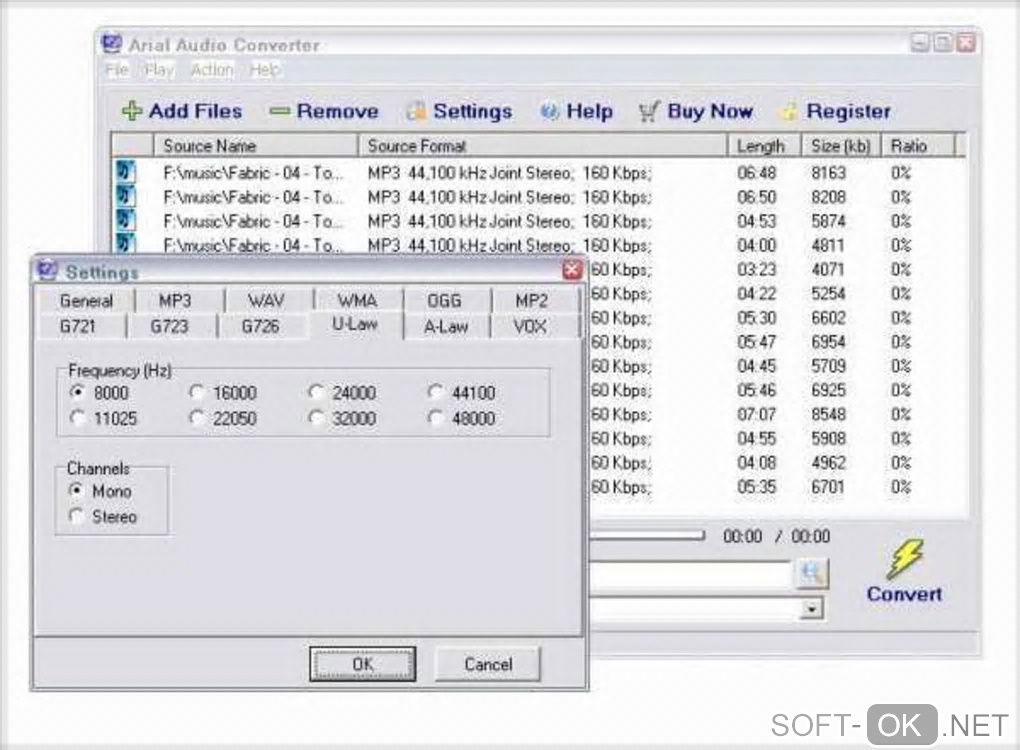Open the U-Law tab
The image size is (1020, 750).
[355, 324]
